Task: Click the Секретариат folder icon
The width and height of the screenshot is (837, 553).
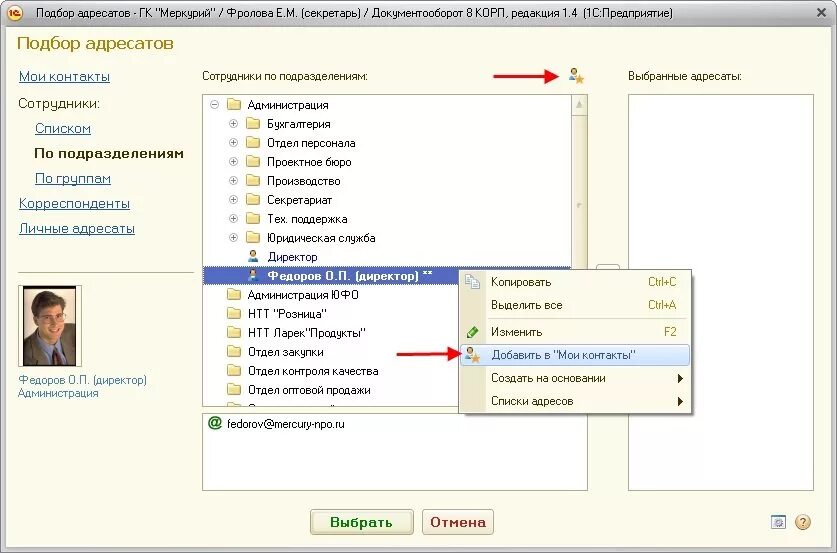Action: coord(253,200)
